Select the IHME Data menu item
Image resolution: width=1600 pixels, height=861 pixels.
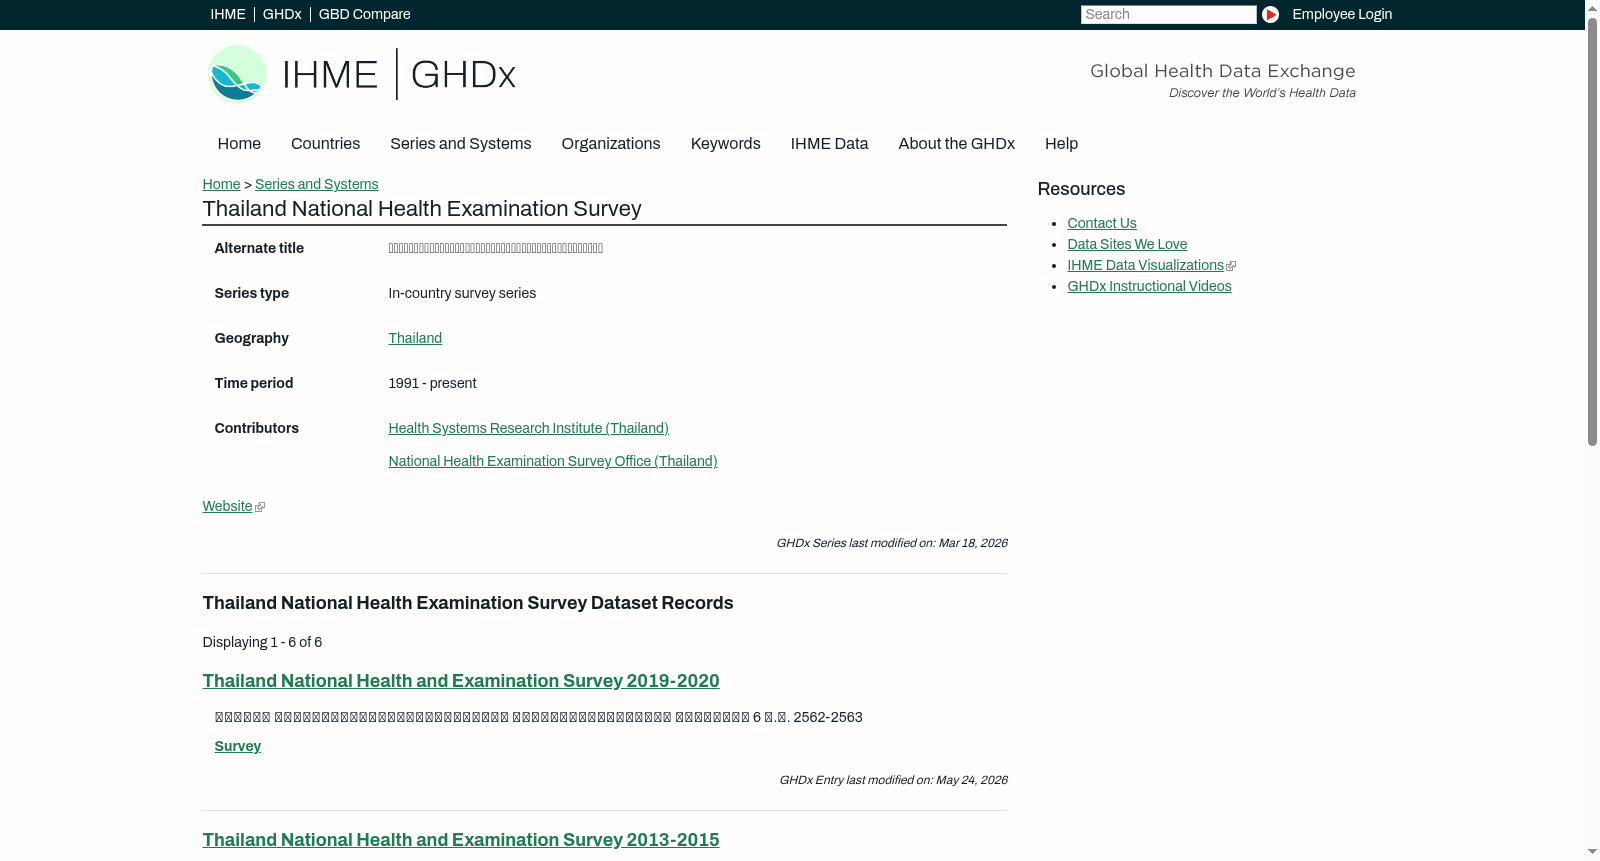(x=829, y=144)
